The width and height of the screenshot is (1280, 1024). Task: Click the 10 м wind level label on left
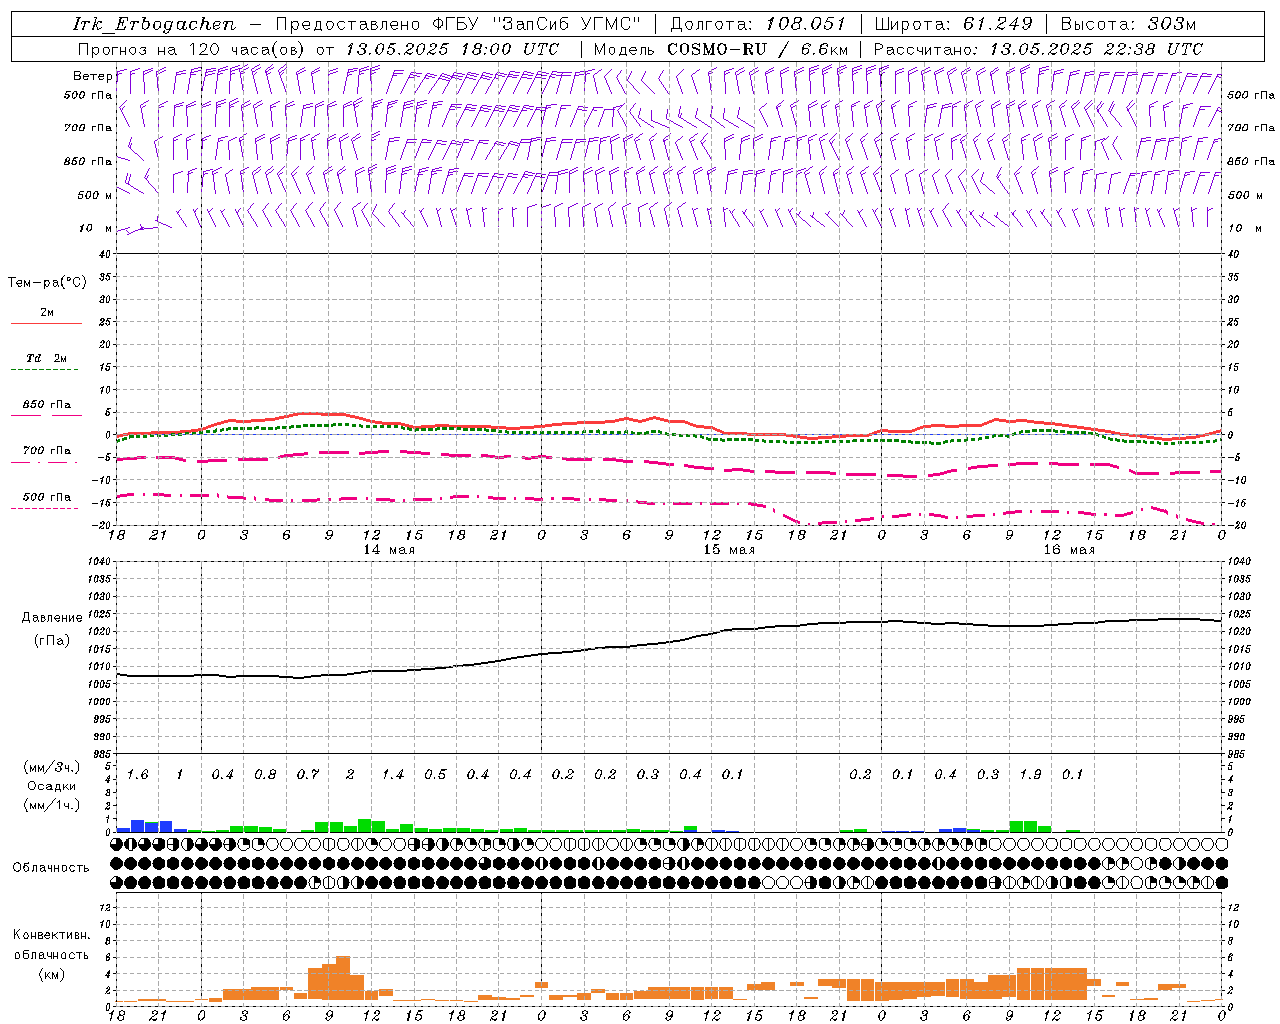pyautogui.click(x=95, y=228)
